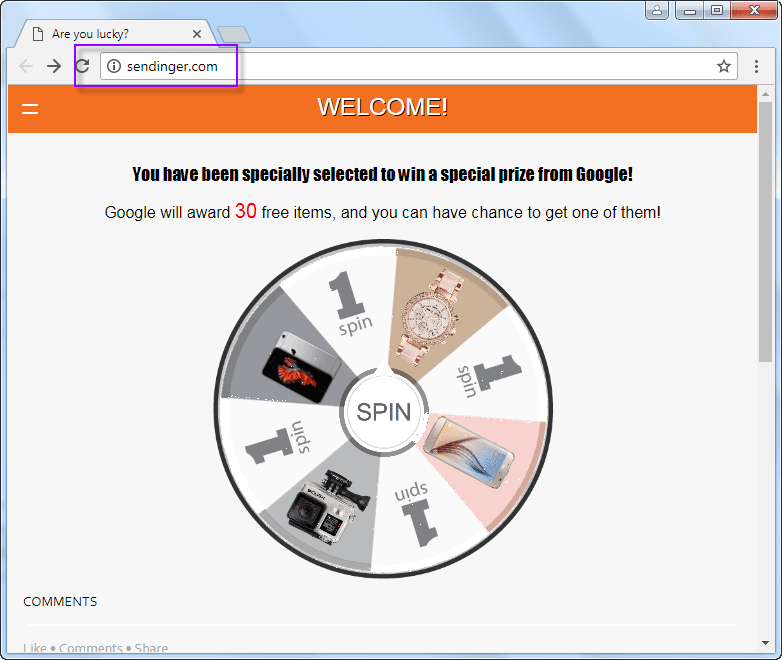The height and width of the screenshot is (660, 782).
Task: Click the address bar showing sendinger.com
Action: point(418,66)
